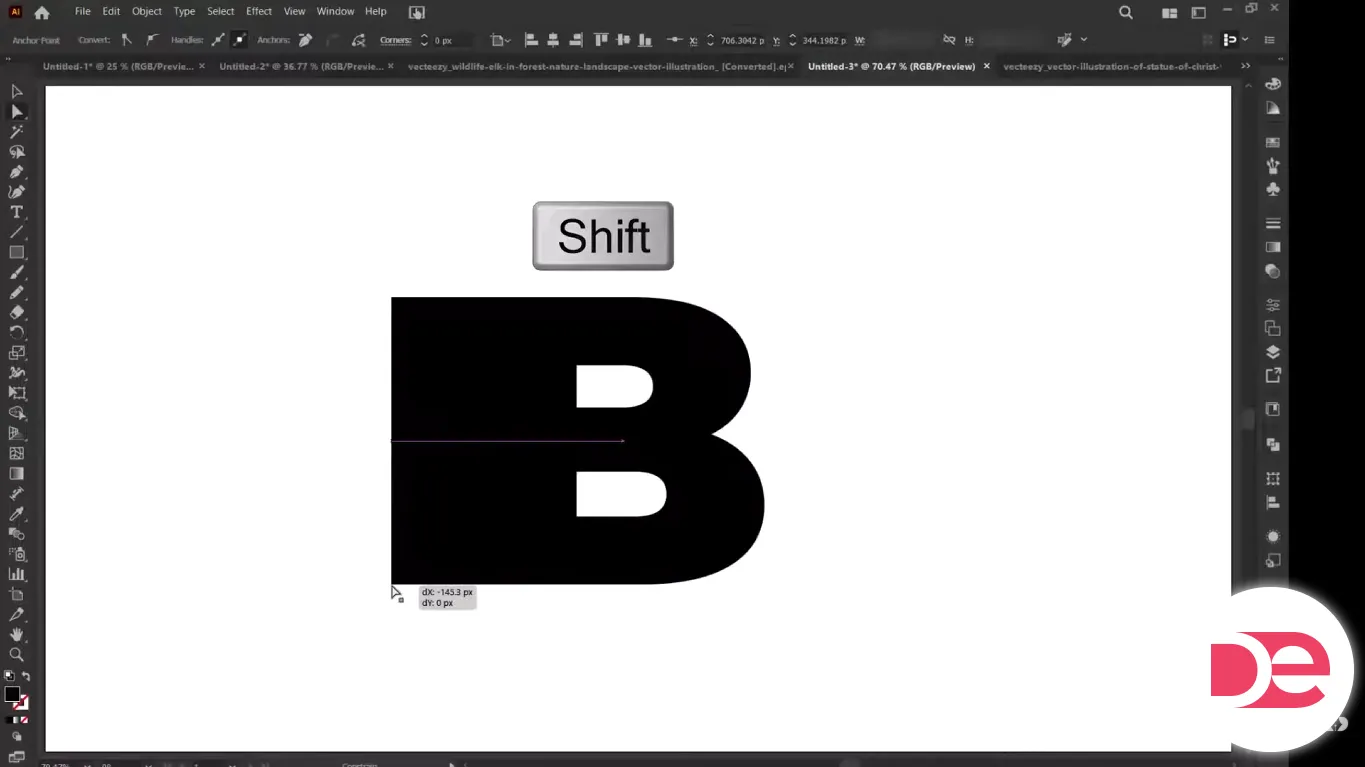Select the Magic Wand tool
The height and width of the screenshot is (767, 1365).
coord(17,131)
